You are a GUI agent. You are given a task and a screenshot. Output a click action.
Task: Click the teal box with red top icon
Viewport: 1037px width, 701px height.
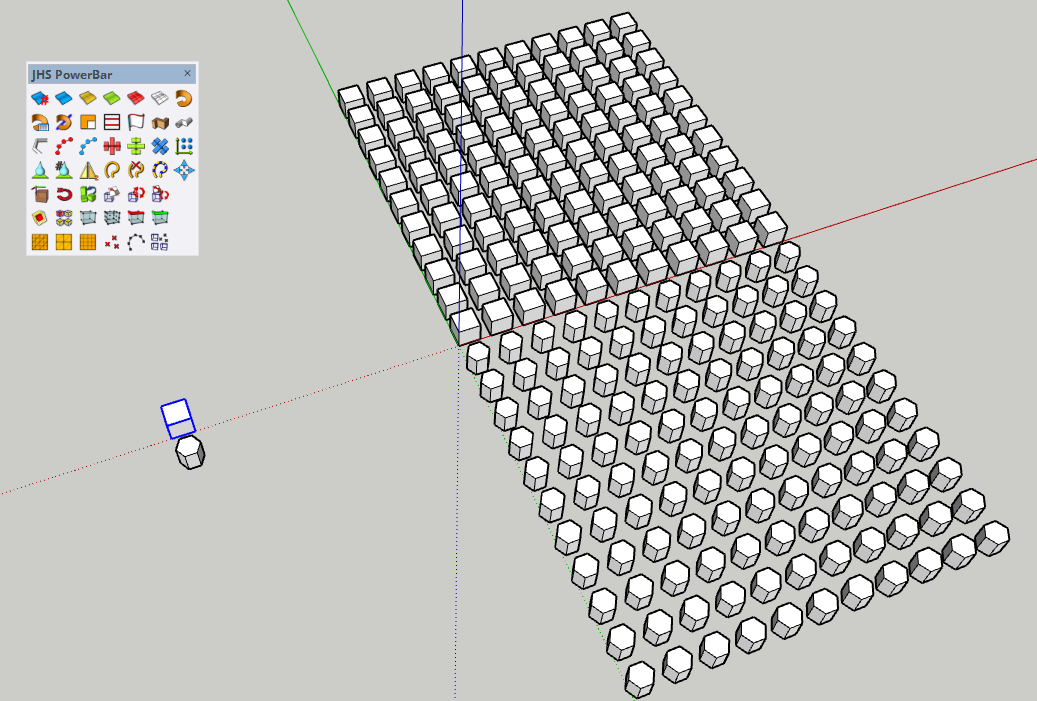point(136,218)
